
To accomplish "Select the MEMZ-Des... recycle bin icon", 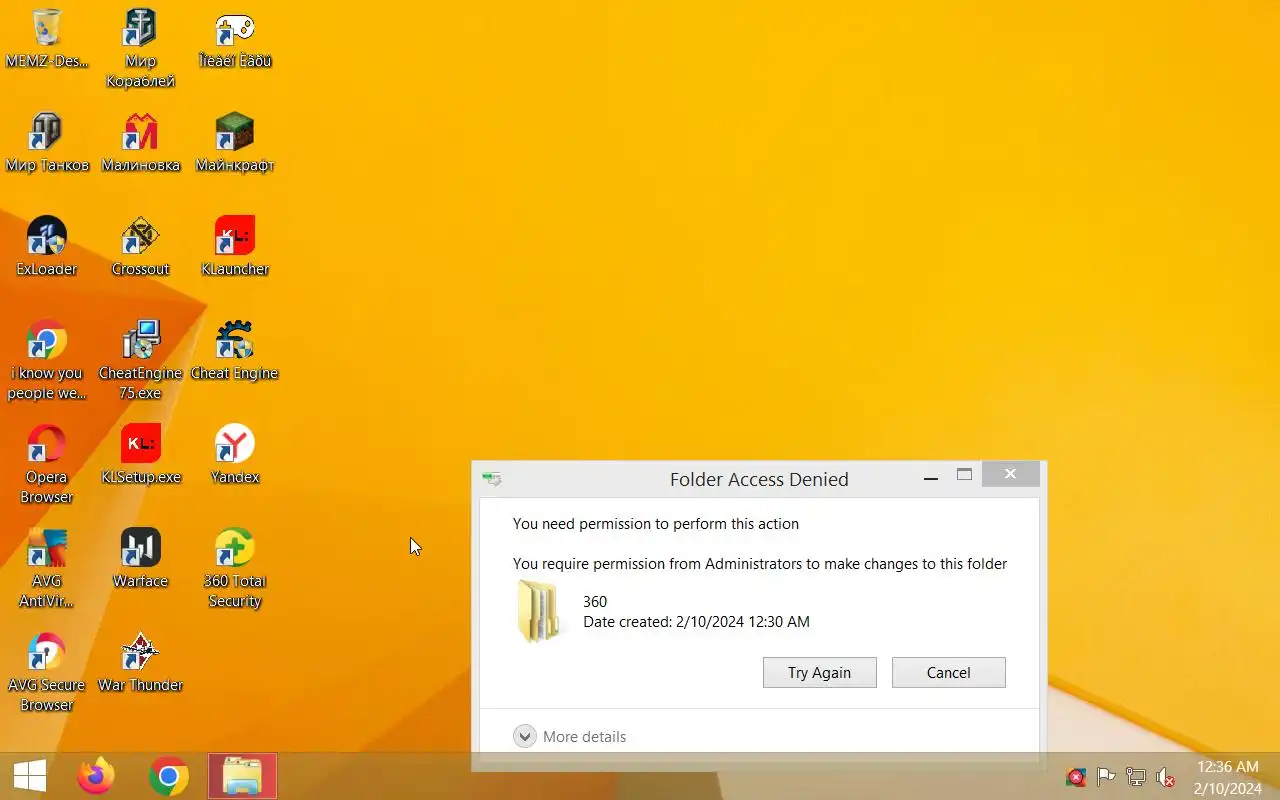I will 46,39.
